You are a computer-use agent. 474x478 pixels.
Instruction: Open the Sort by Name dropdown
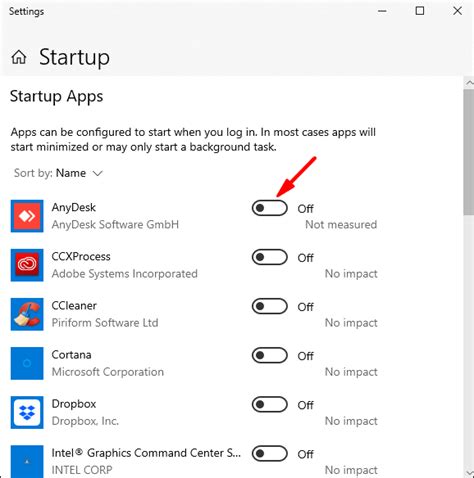click(x=58, y=173)
